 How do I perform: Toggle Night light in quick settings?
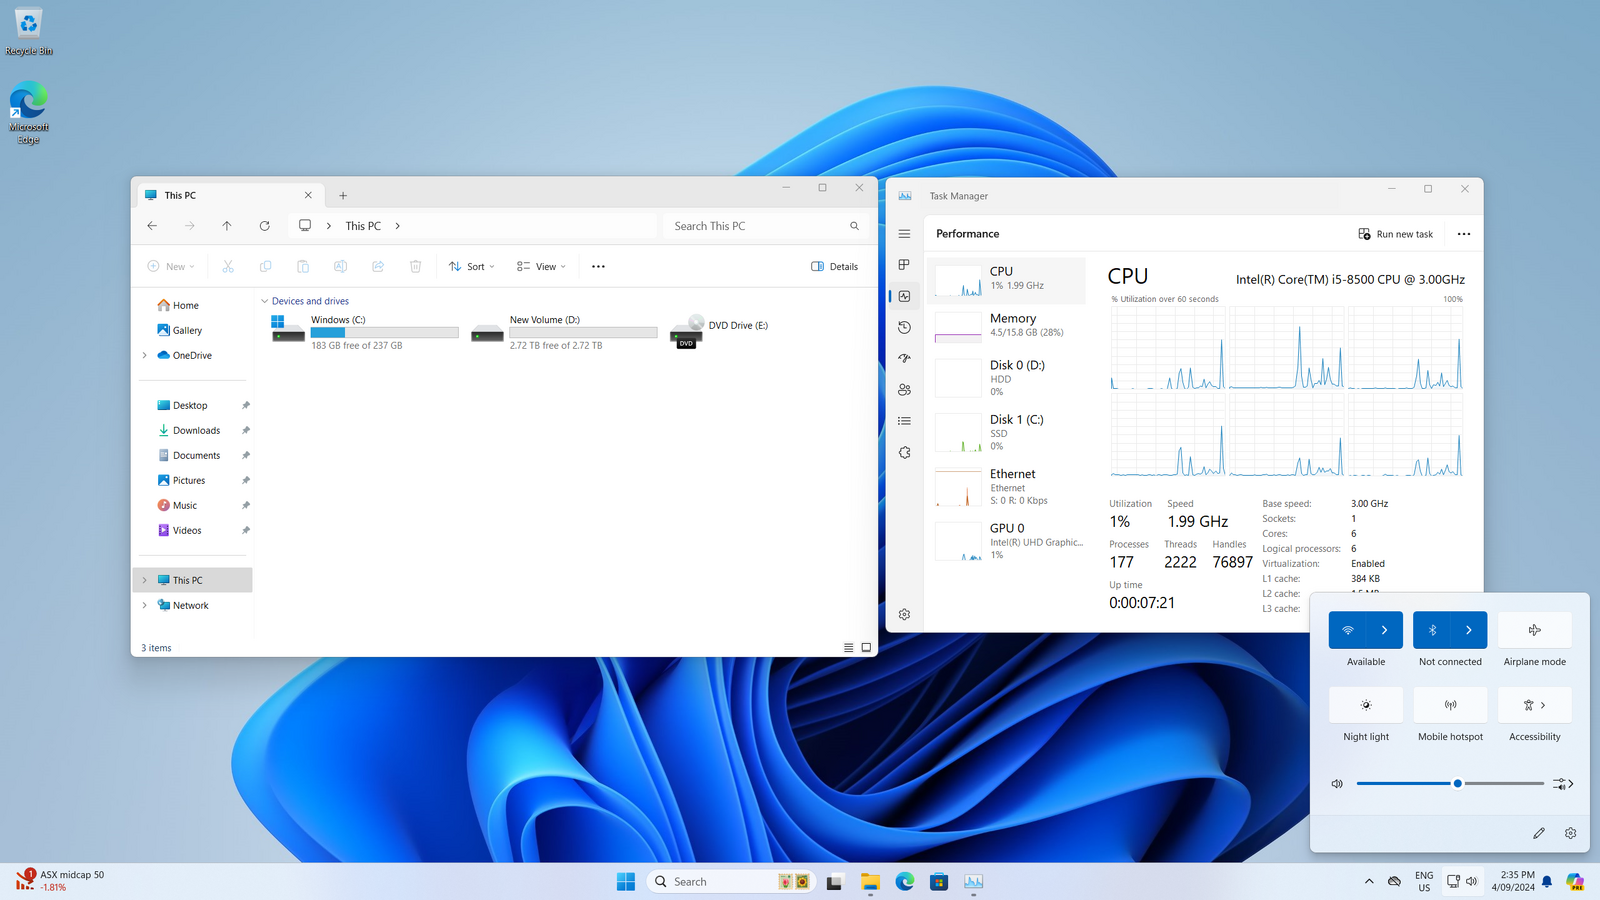[1366, 705]
